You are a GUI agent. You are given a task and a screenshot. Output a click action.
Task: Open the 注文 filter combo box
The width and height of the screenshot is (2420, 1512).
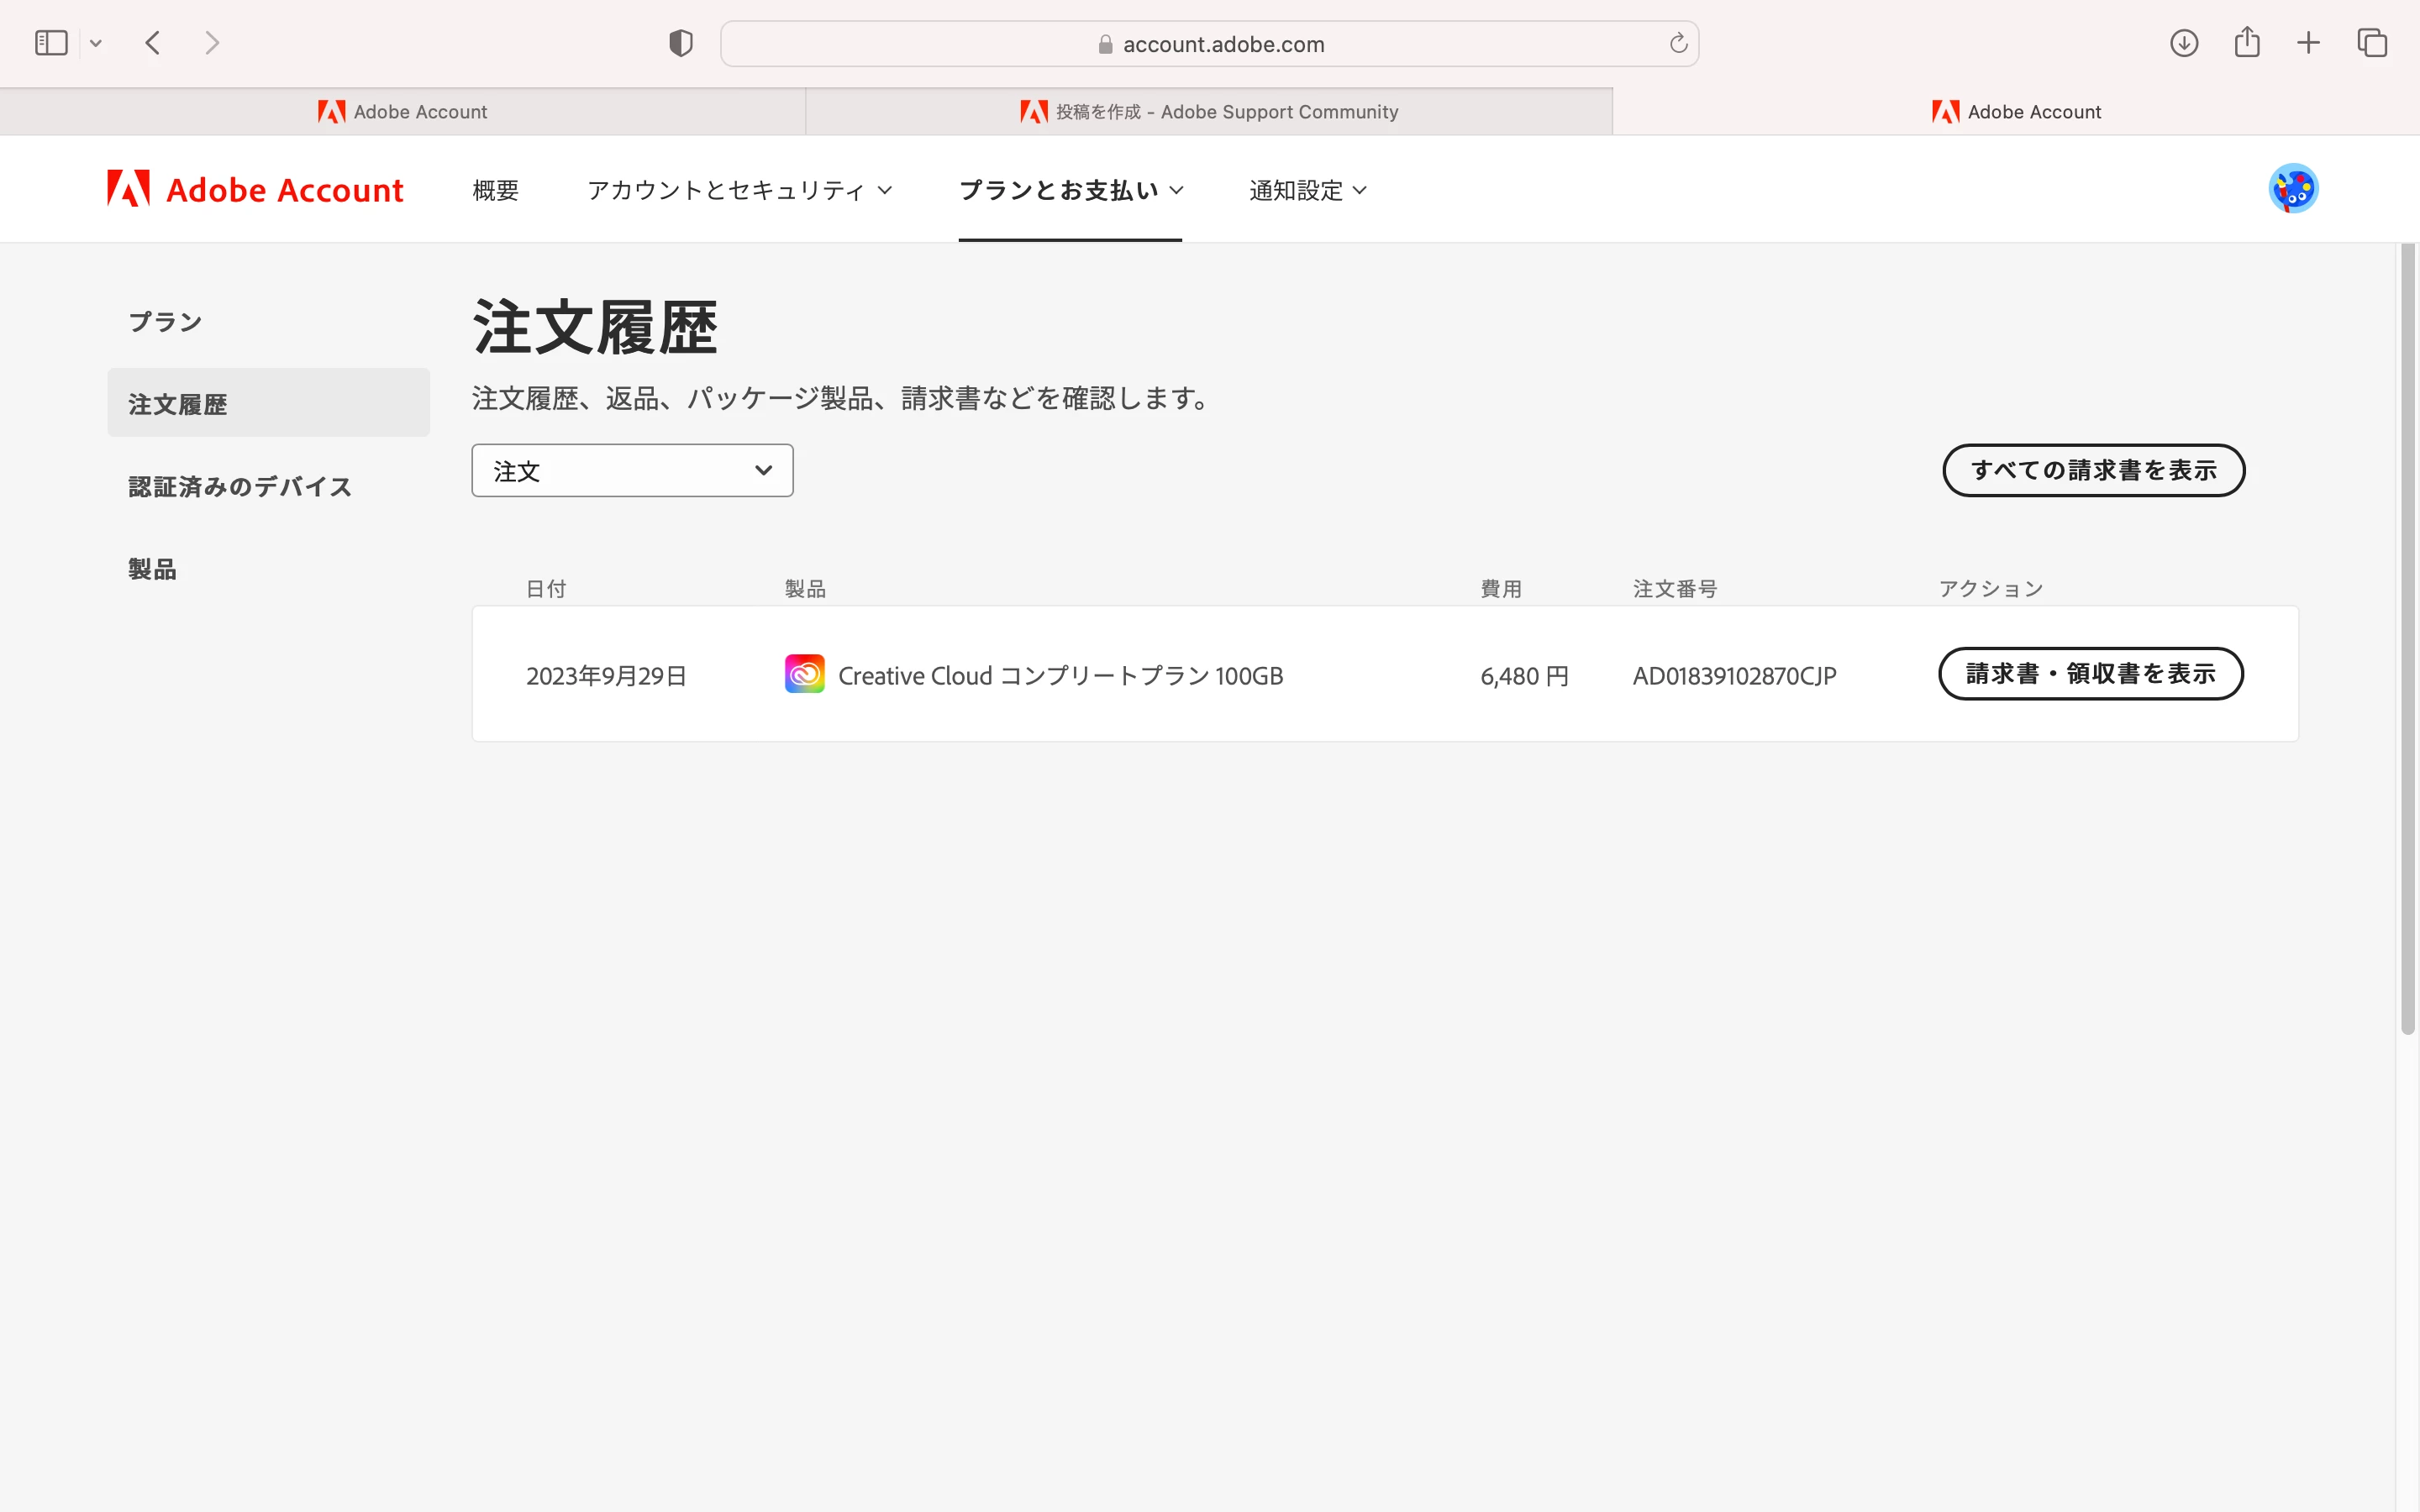tap(632, 470)
